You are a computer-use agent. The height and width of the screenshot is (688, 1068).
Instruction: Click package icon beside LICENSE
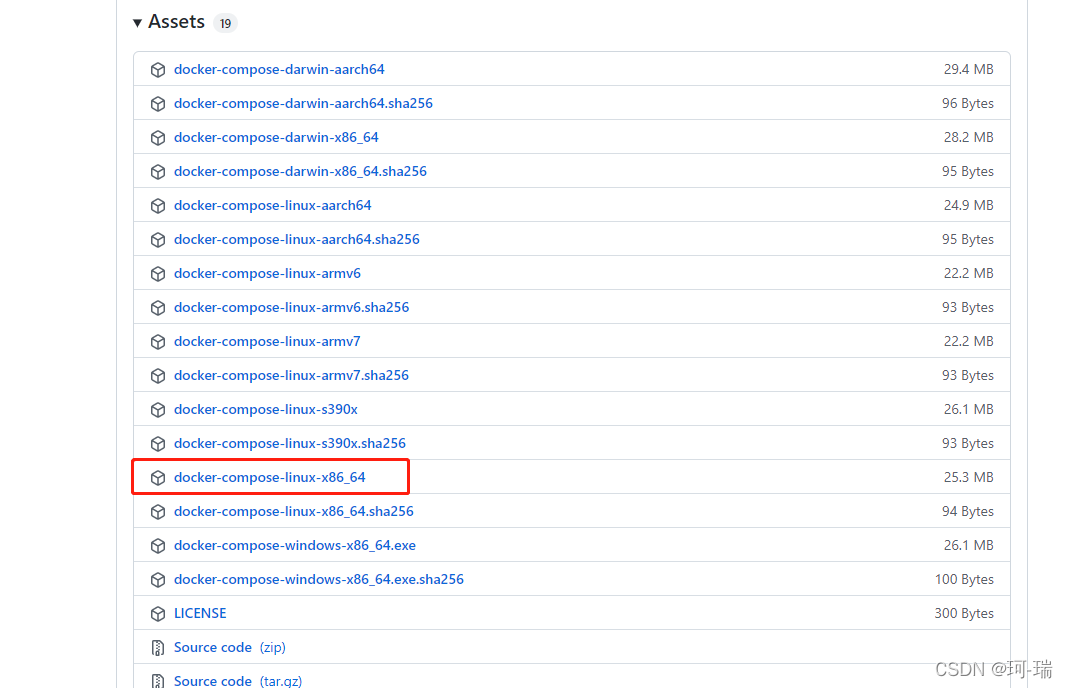pyautogui.click(x=158, y=614)
